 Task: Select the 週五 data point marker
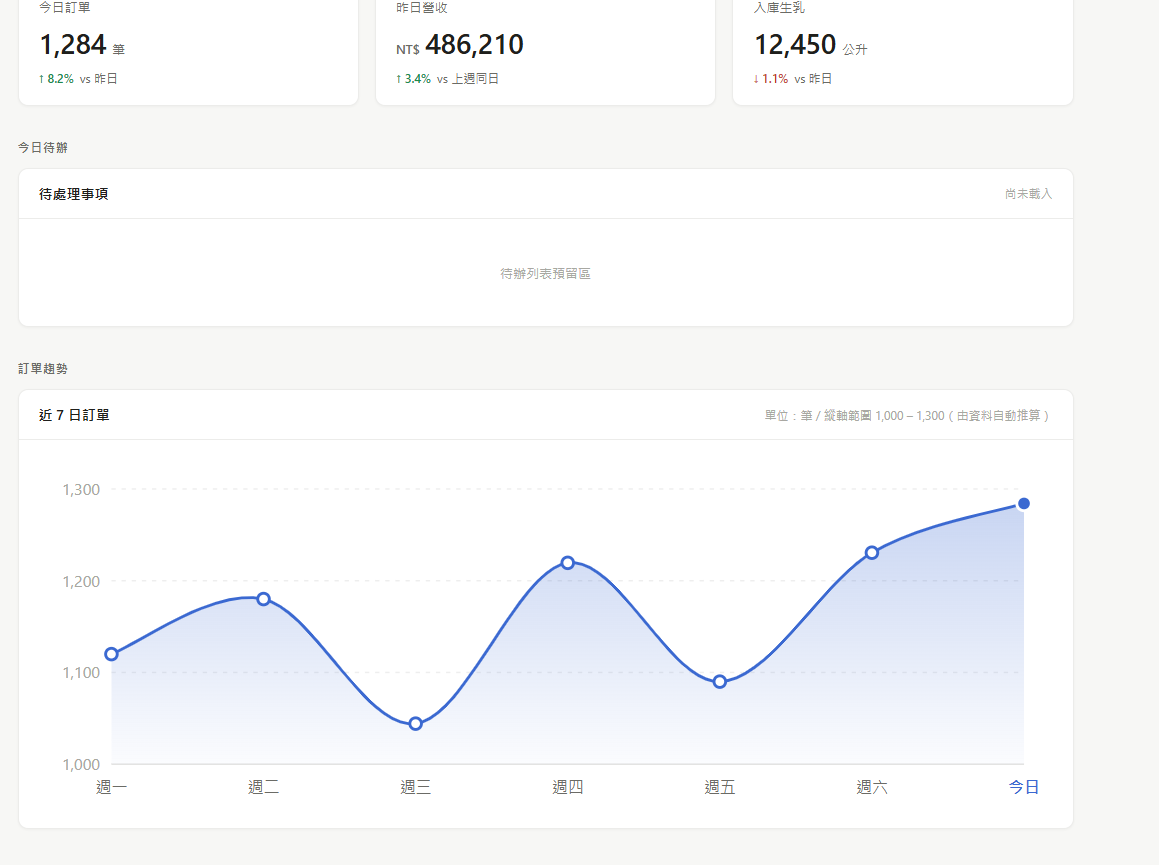(x=720, y=682)
